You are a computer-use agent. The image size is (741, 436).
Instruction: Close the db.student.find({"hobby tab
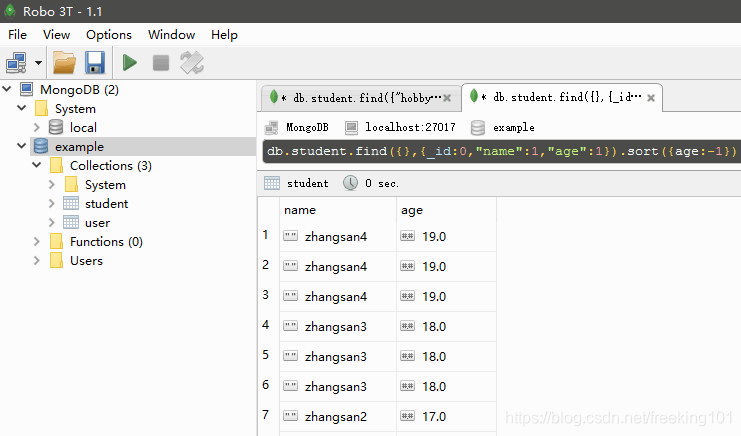click(x=447, y=98)
